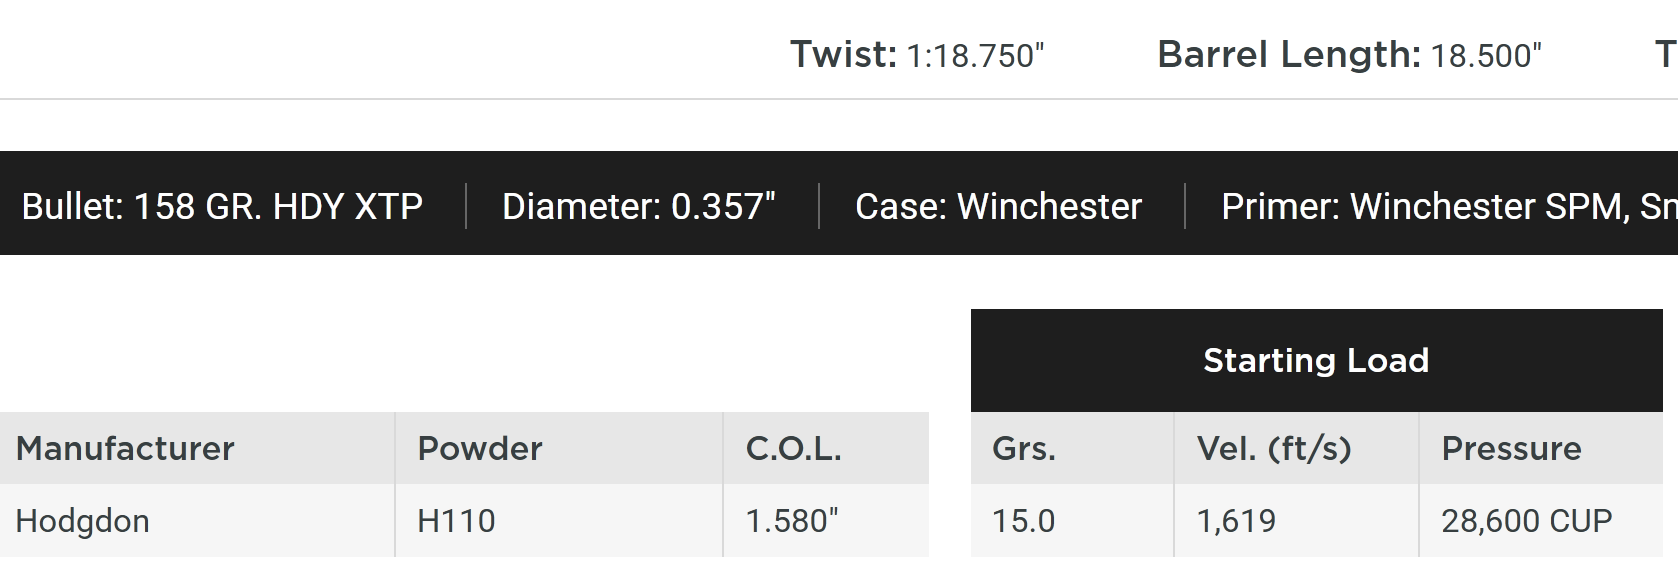Click the Grs. column header
The width and height of the screenshot is (1678, 586).
pos(1024,448)
